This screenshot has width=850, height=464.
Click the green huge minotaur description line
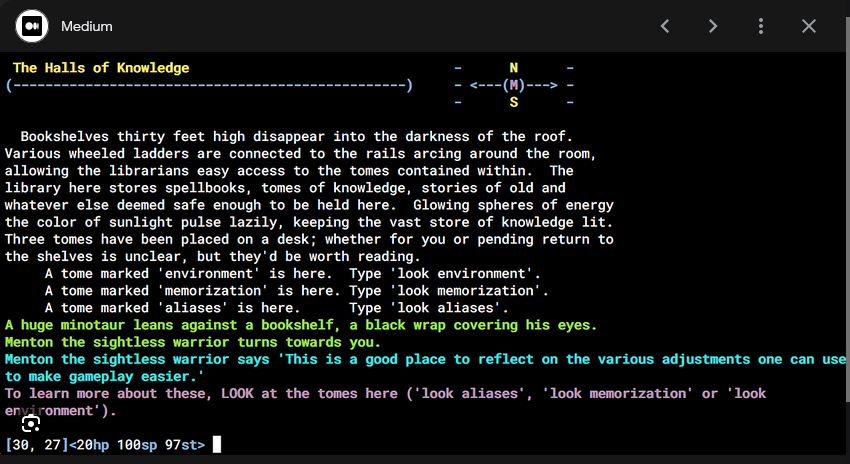tap(301, 325)
